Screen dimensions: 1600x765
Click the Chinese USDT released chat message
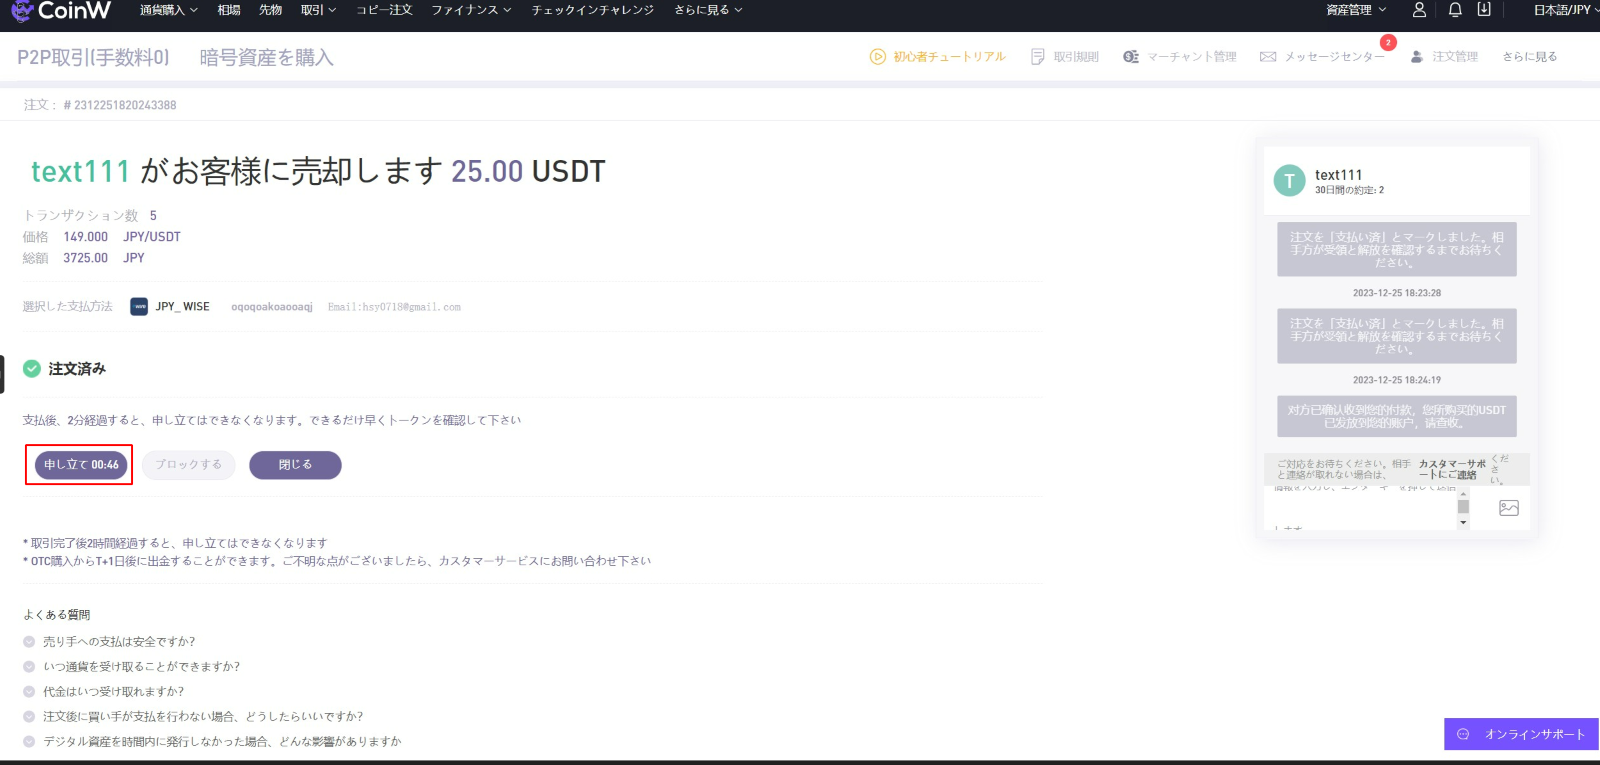[1397, 417]
